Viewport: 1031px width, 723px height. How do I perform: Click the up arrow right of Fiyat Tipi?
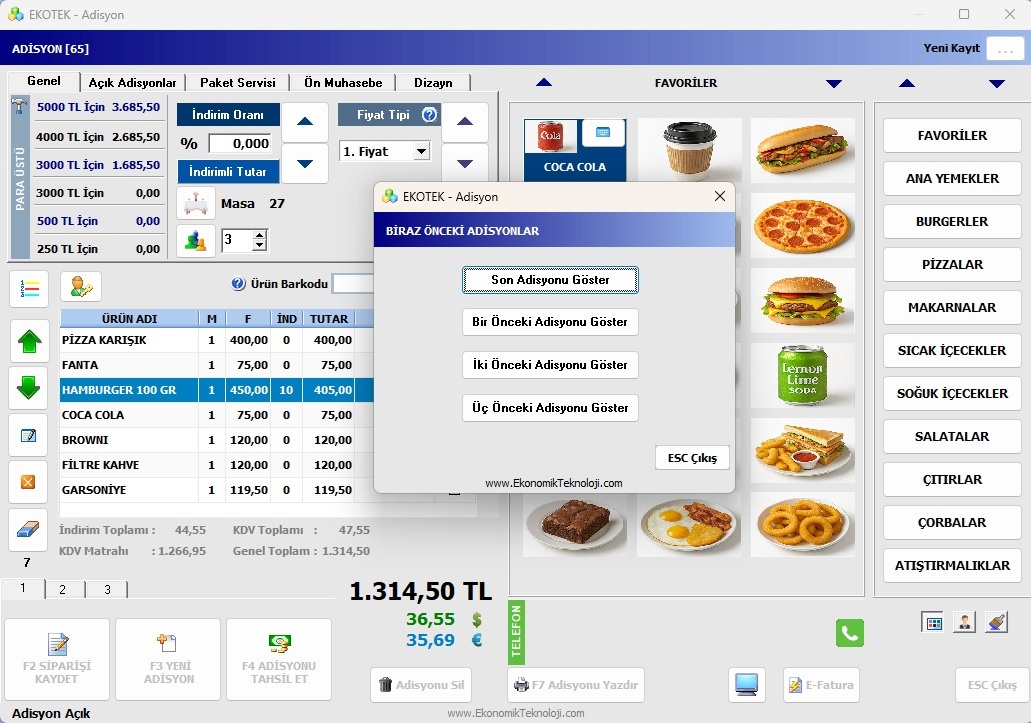tap(465, 122)
